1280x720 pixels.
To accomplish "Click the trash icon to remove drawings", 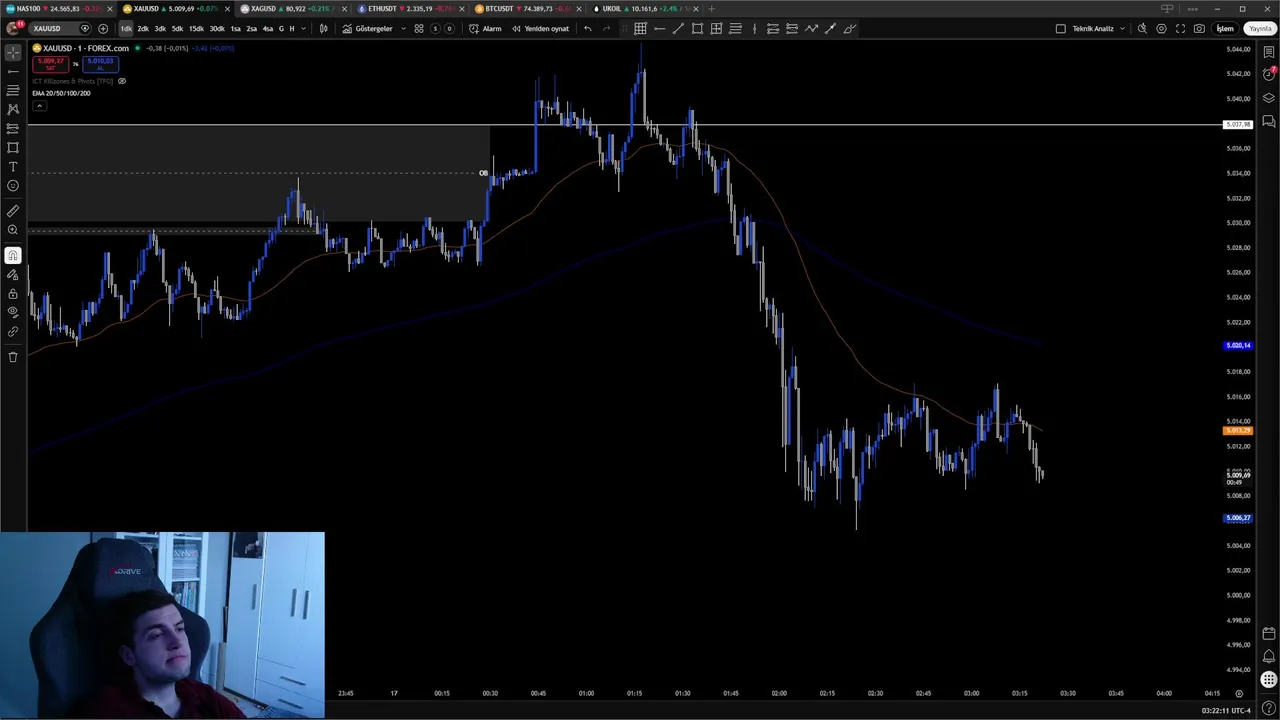I will coord(13,357).
